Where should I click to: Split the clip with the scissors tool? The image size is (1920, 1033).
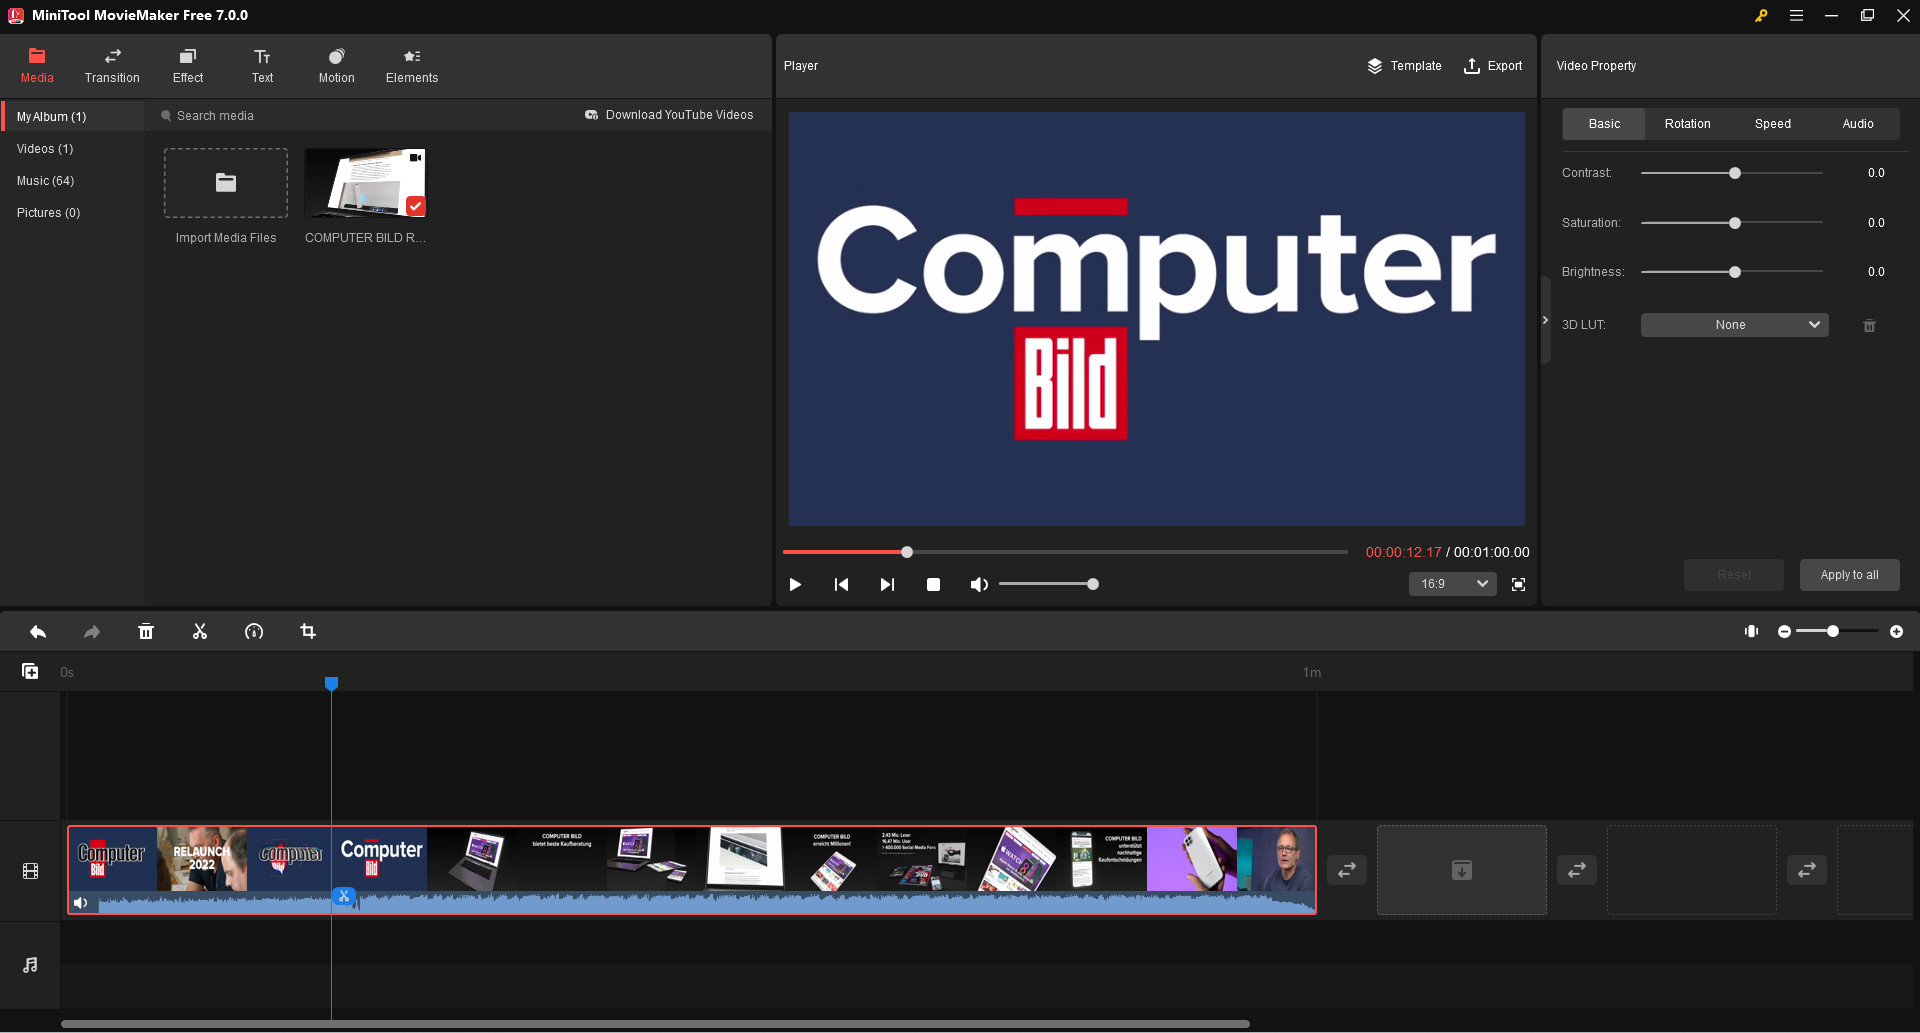pos(199,631)
